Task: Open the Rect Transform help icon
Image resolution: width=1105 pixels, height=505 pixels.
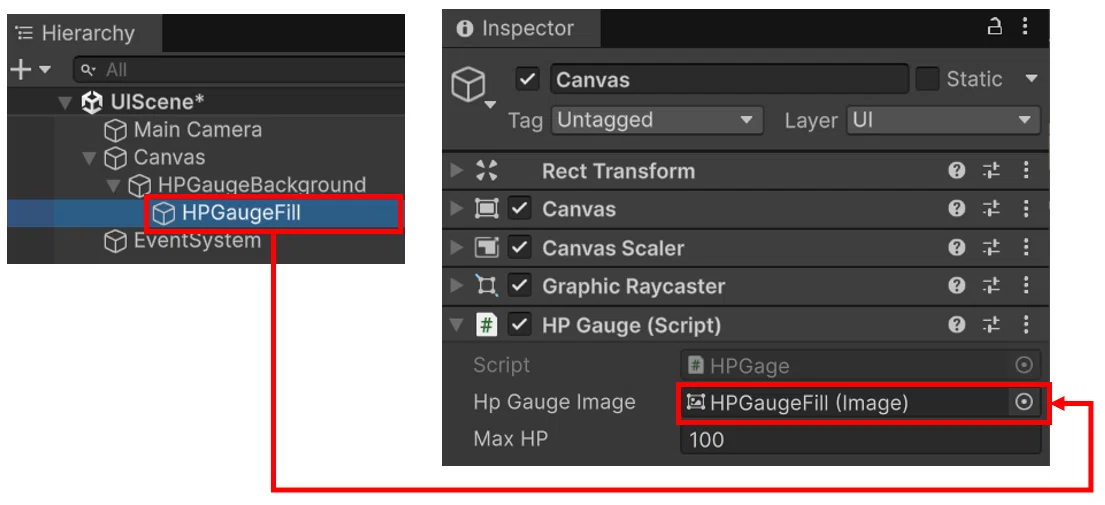Action: coord(956,170)
